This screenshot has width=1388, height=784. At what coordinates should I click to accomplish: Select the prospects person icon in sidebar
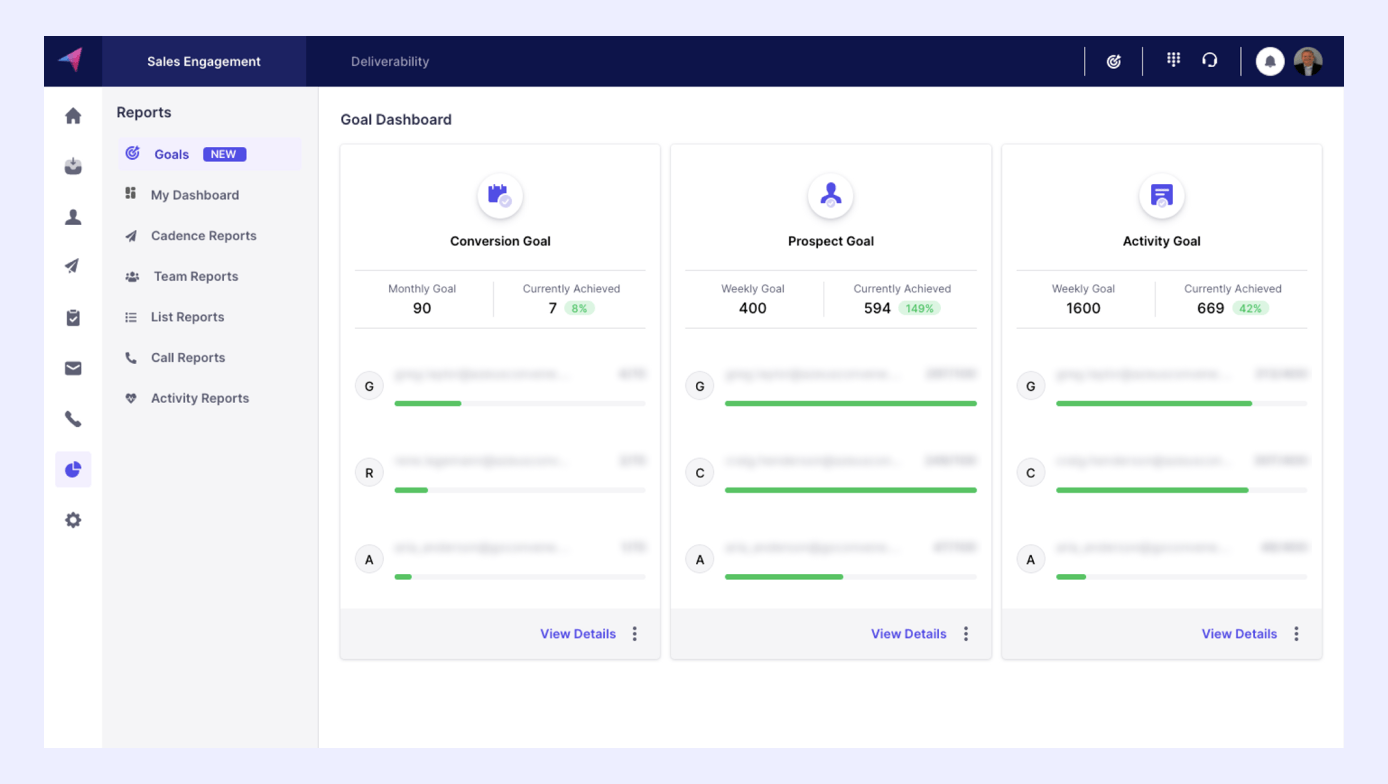pos(73,217)
